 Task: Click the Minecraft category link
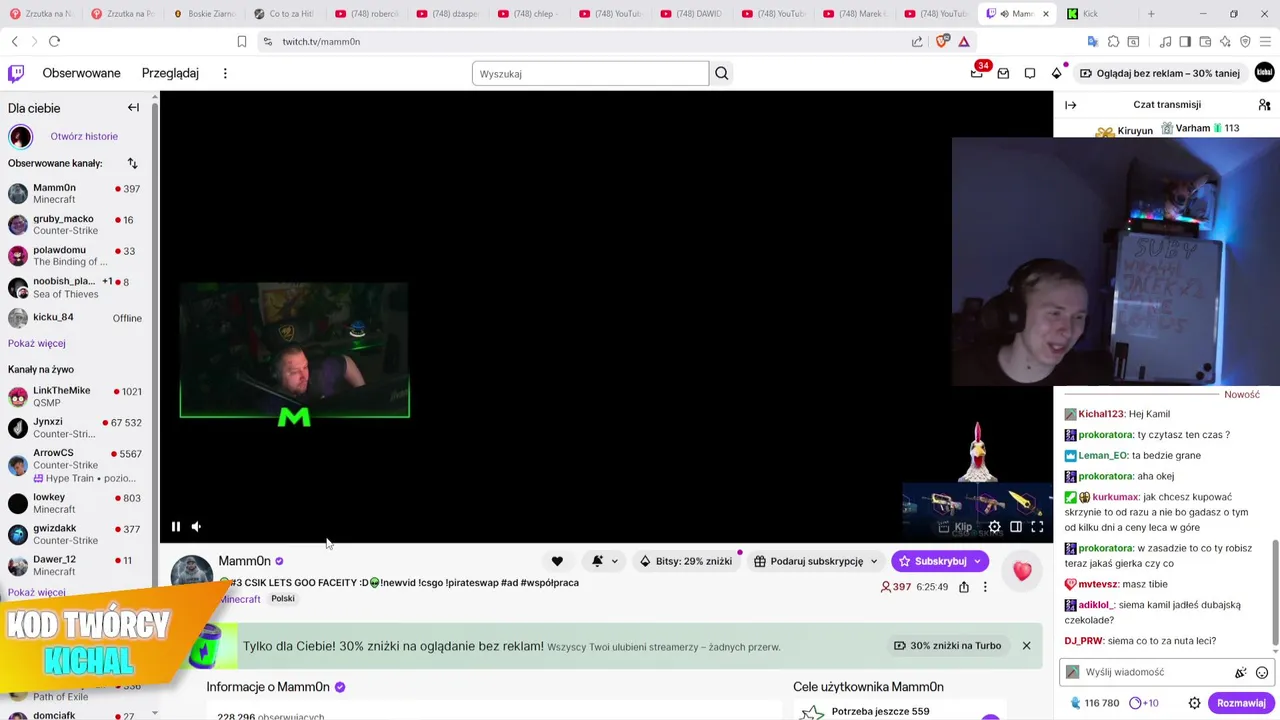(x=240, y=599)
